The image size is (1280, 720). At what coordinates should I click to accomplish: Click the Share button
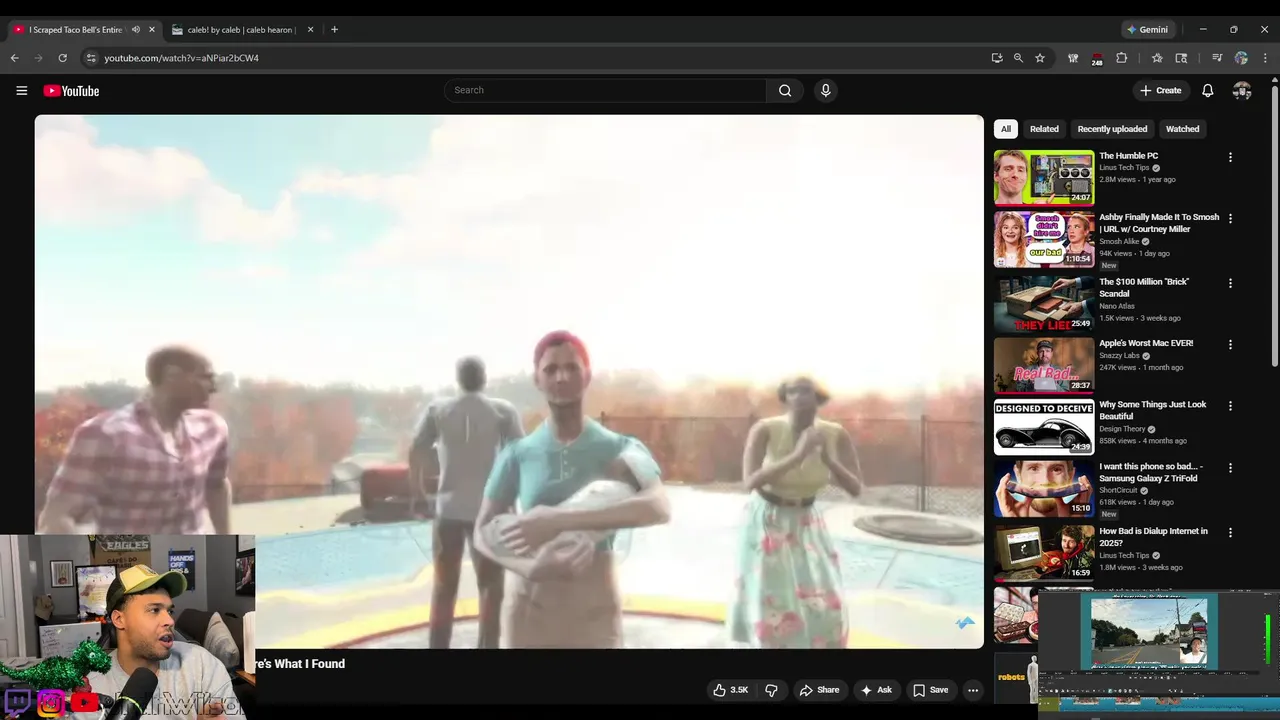coord(818,690)
